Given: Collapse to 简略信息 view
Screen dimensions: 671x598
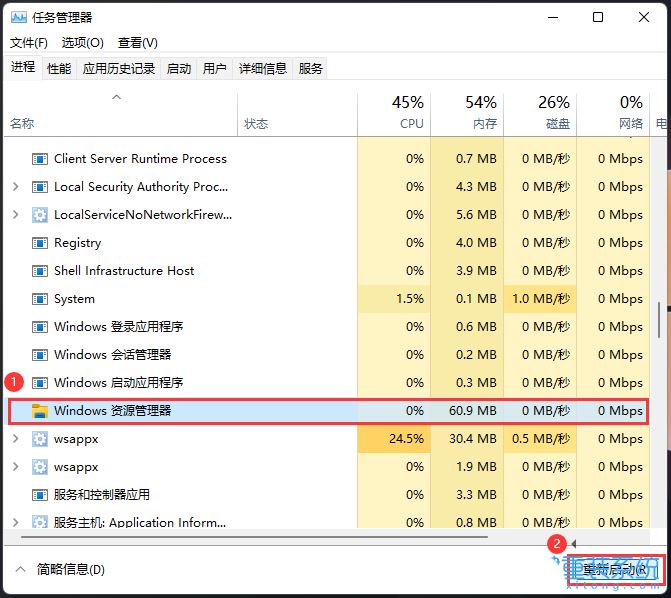Looking at the screenshot, I should (x=60, y=569).
